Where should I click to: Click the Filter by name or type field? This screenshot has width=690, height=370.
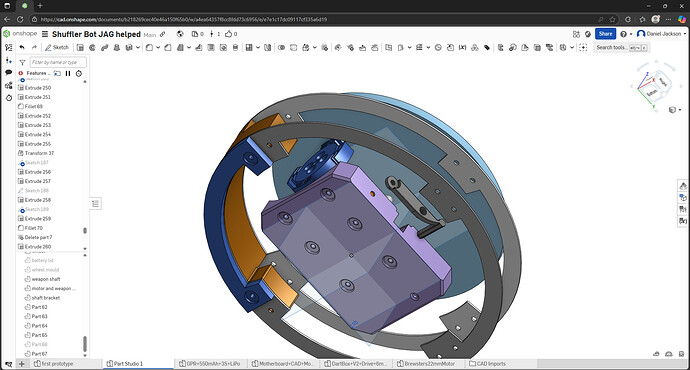click(58, 62)
